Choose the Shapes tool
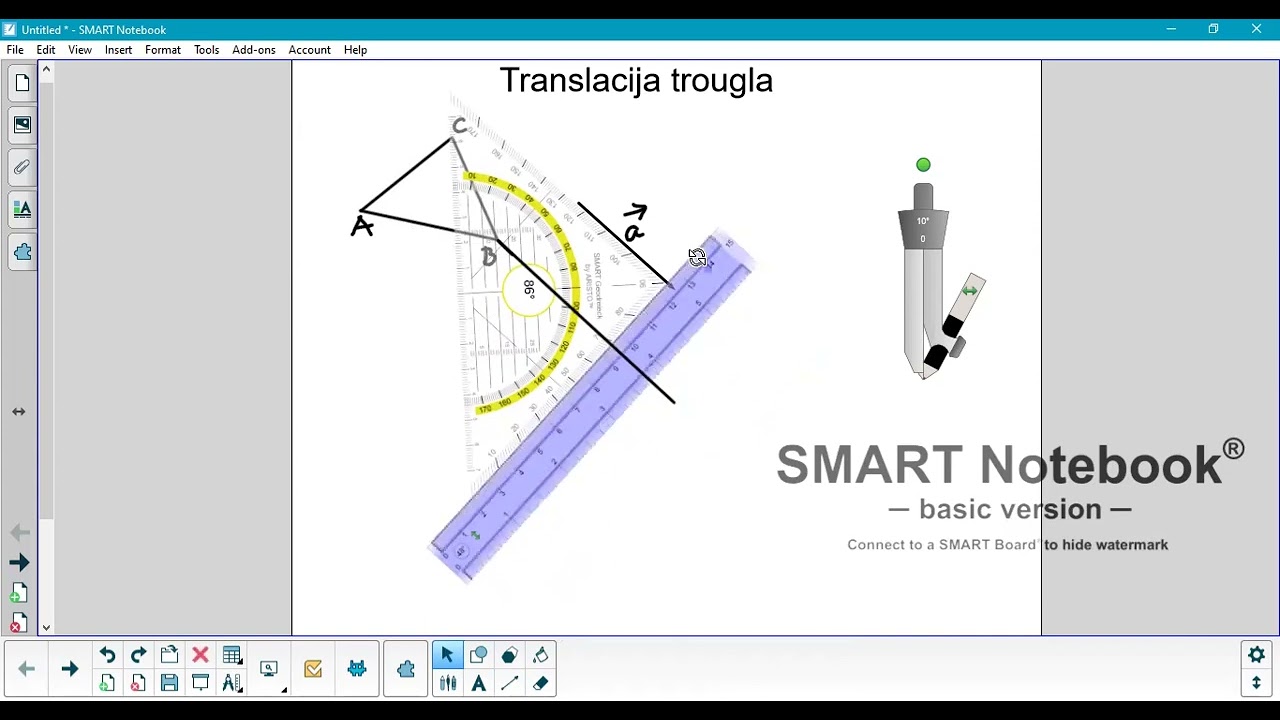The height and width of the screenshot is (720, 1280). click(x=478, y=655)
